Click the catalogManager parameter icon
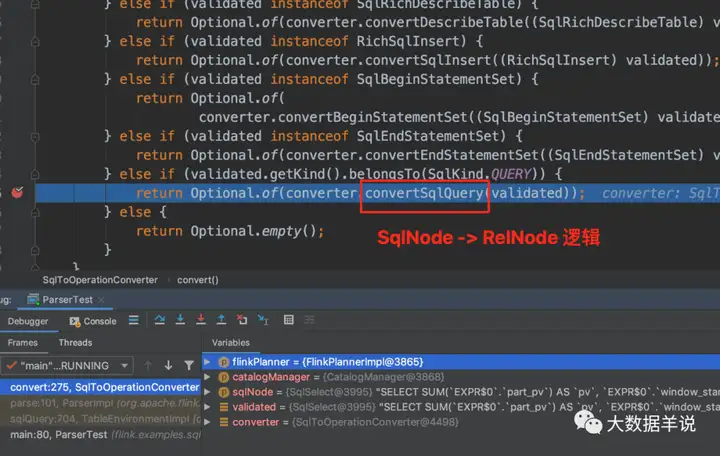This screenshot has height=456, width=720. [224, 377]
